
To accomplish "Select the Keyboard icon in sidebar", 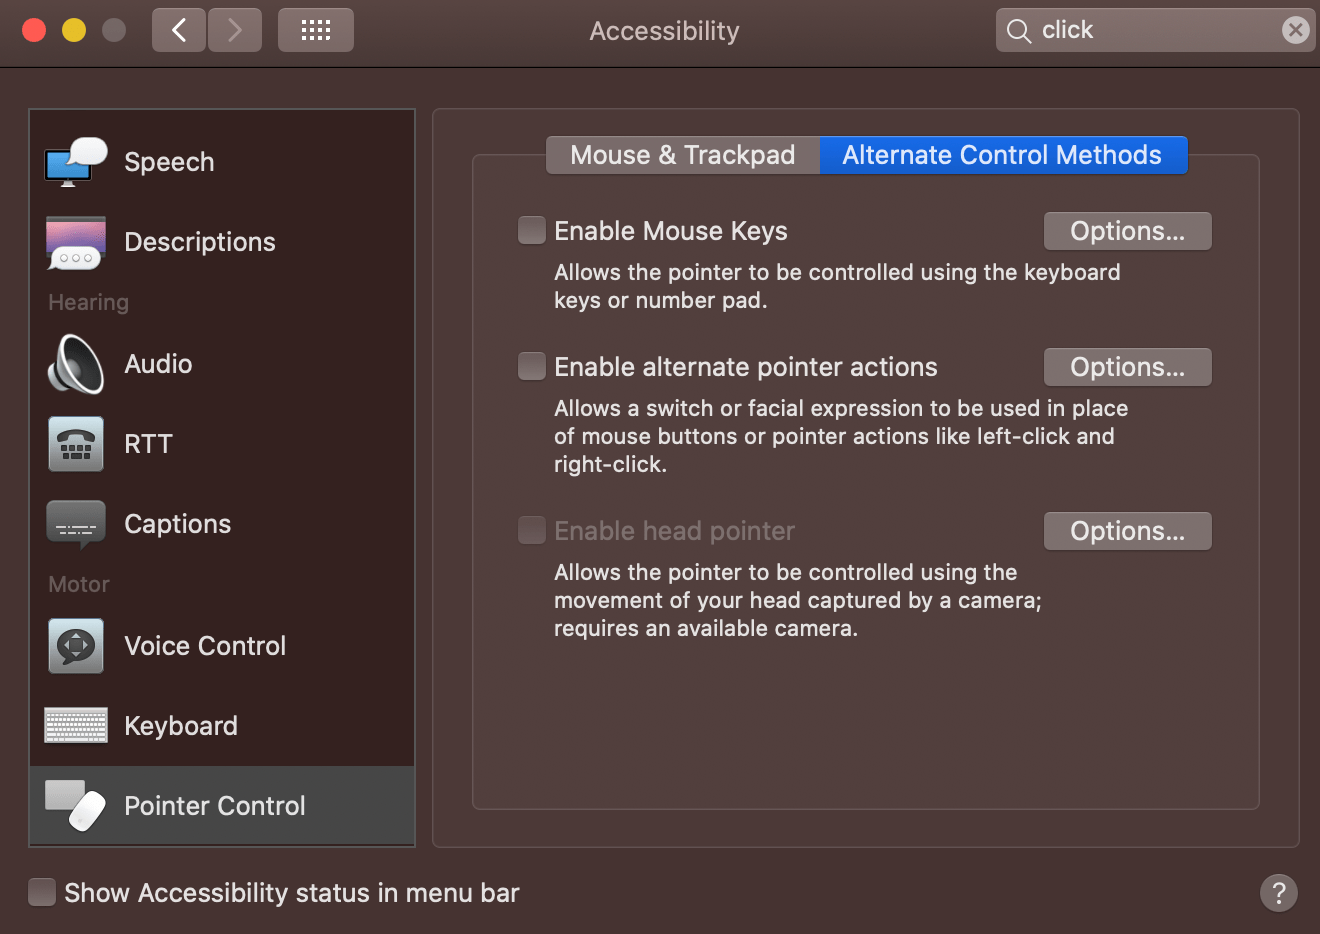I will point(75,725).
